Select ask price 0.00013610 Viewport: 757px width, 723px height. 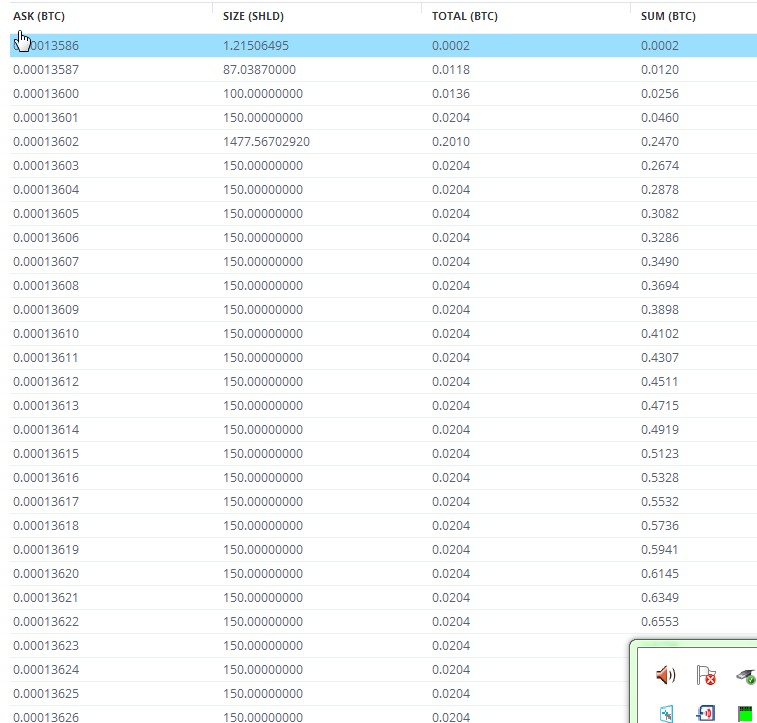tap(46, 334)
